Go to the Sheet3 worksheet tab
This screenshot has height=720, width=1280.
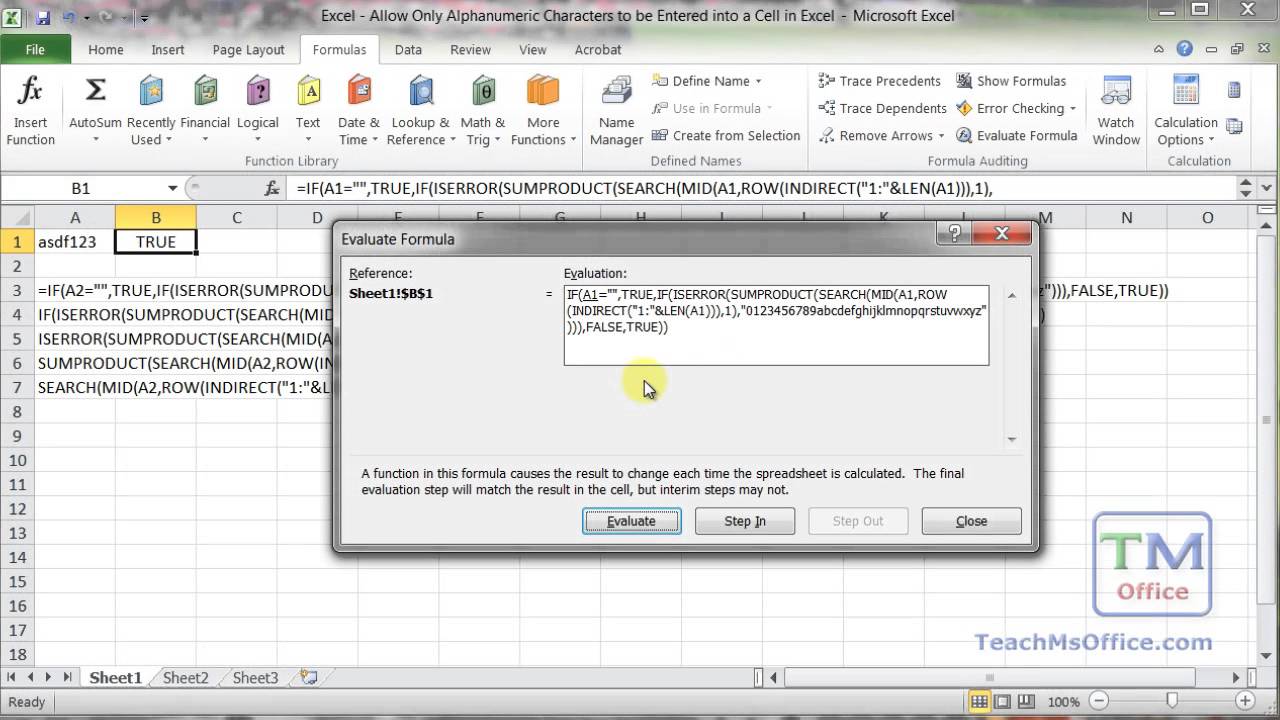pos(255,678)
